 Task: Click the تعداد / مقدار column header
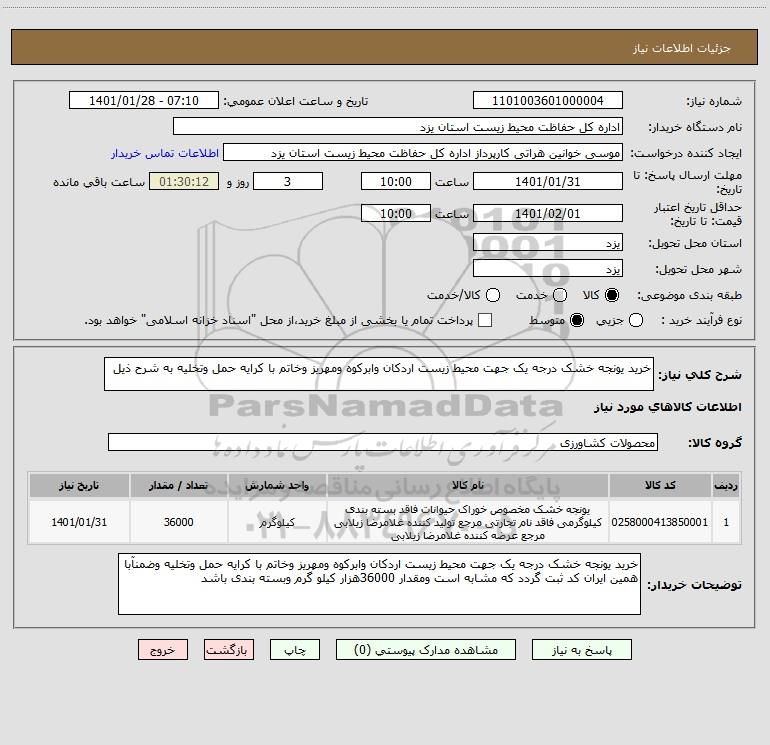pos(179,485)
